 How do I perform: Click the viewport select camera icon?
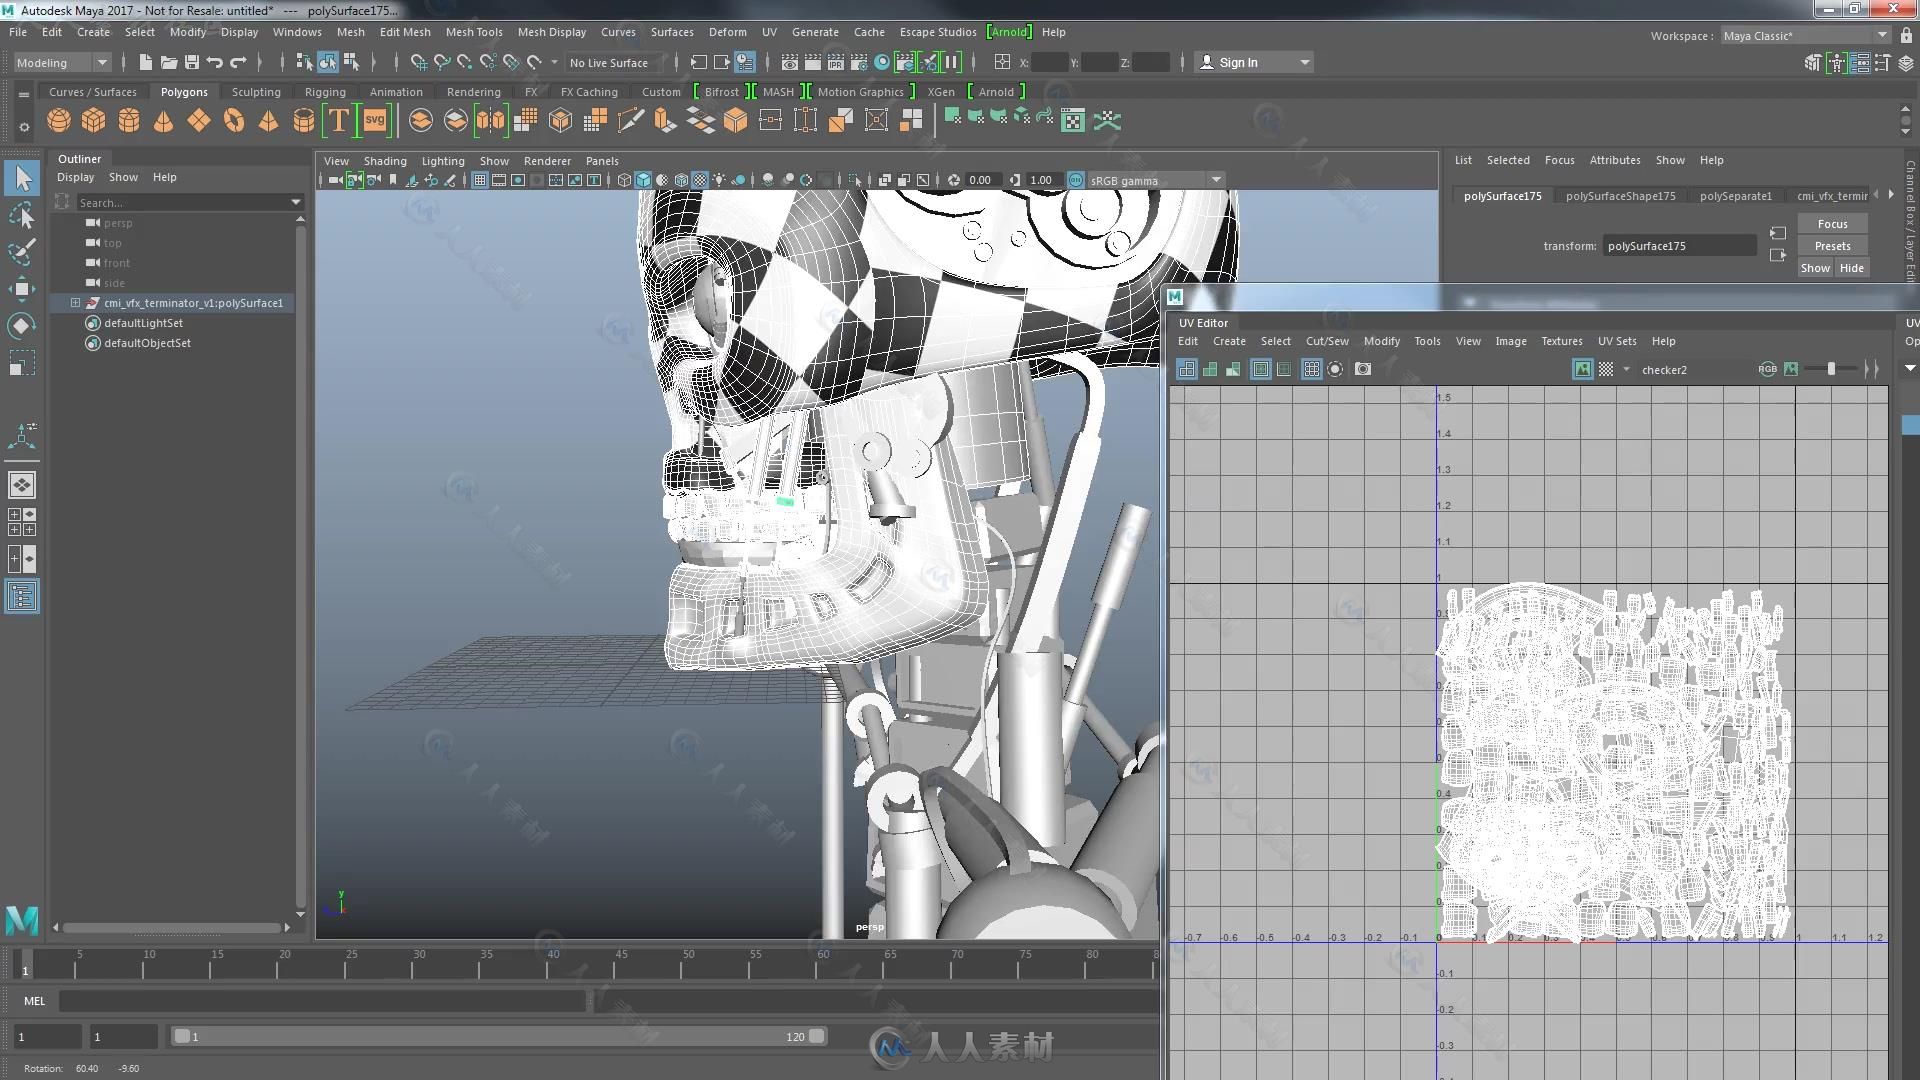[335, 180]
